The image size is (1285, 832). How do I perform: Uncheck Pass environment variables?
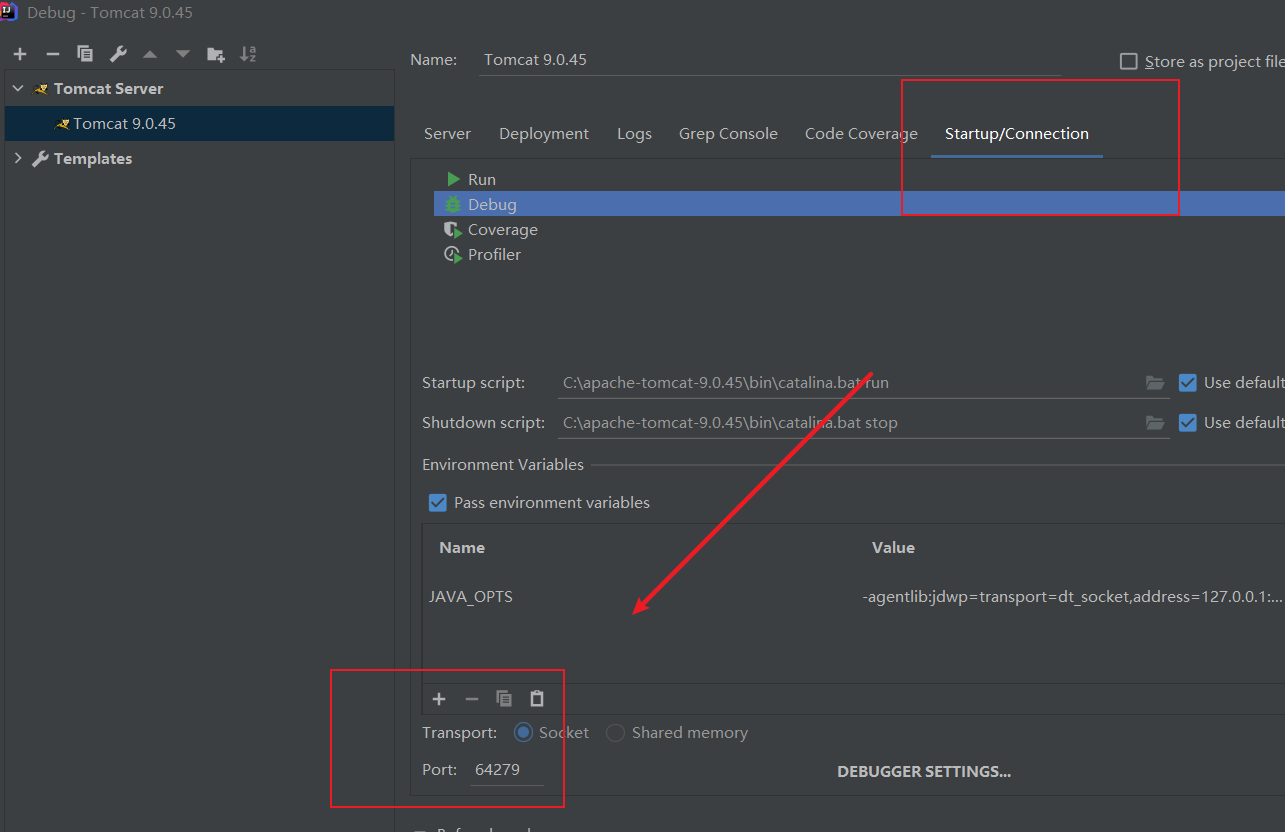point(437,503)
